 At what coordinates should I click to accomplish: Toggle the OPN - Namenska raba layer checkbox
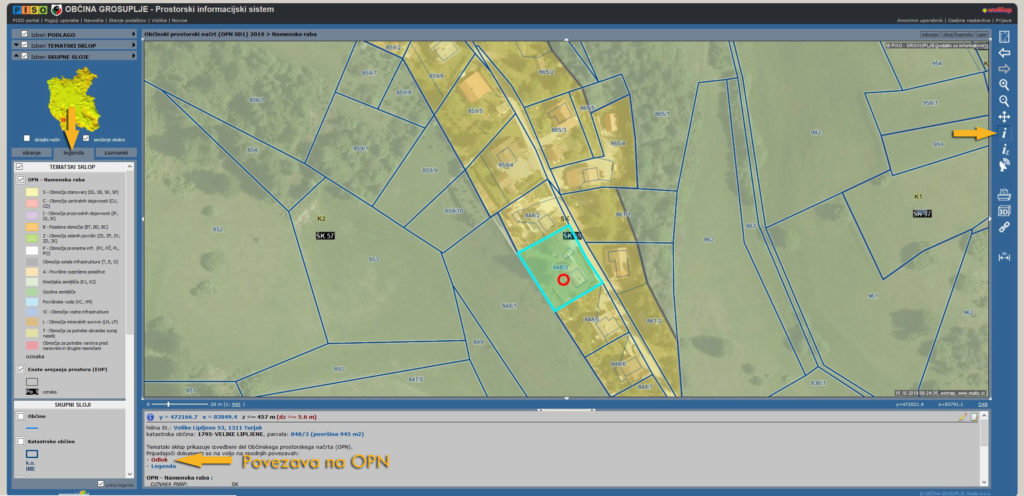point(21,179)
